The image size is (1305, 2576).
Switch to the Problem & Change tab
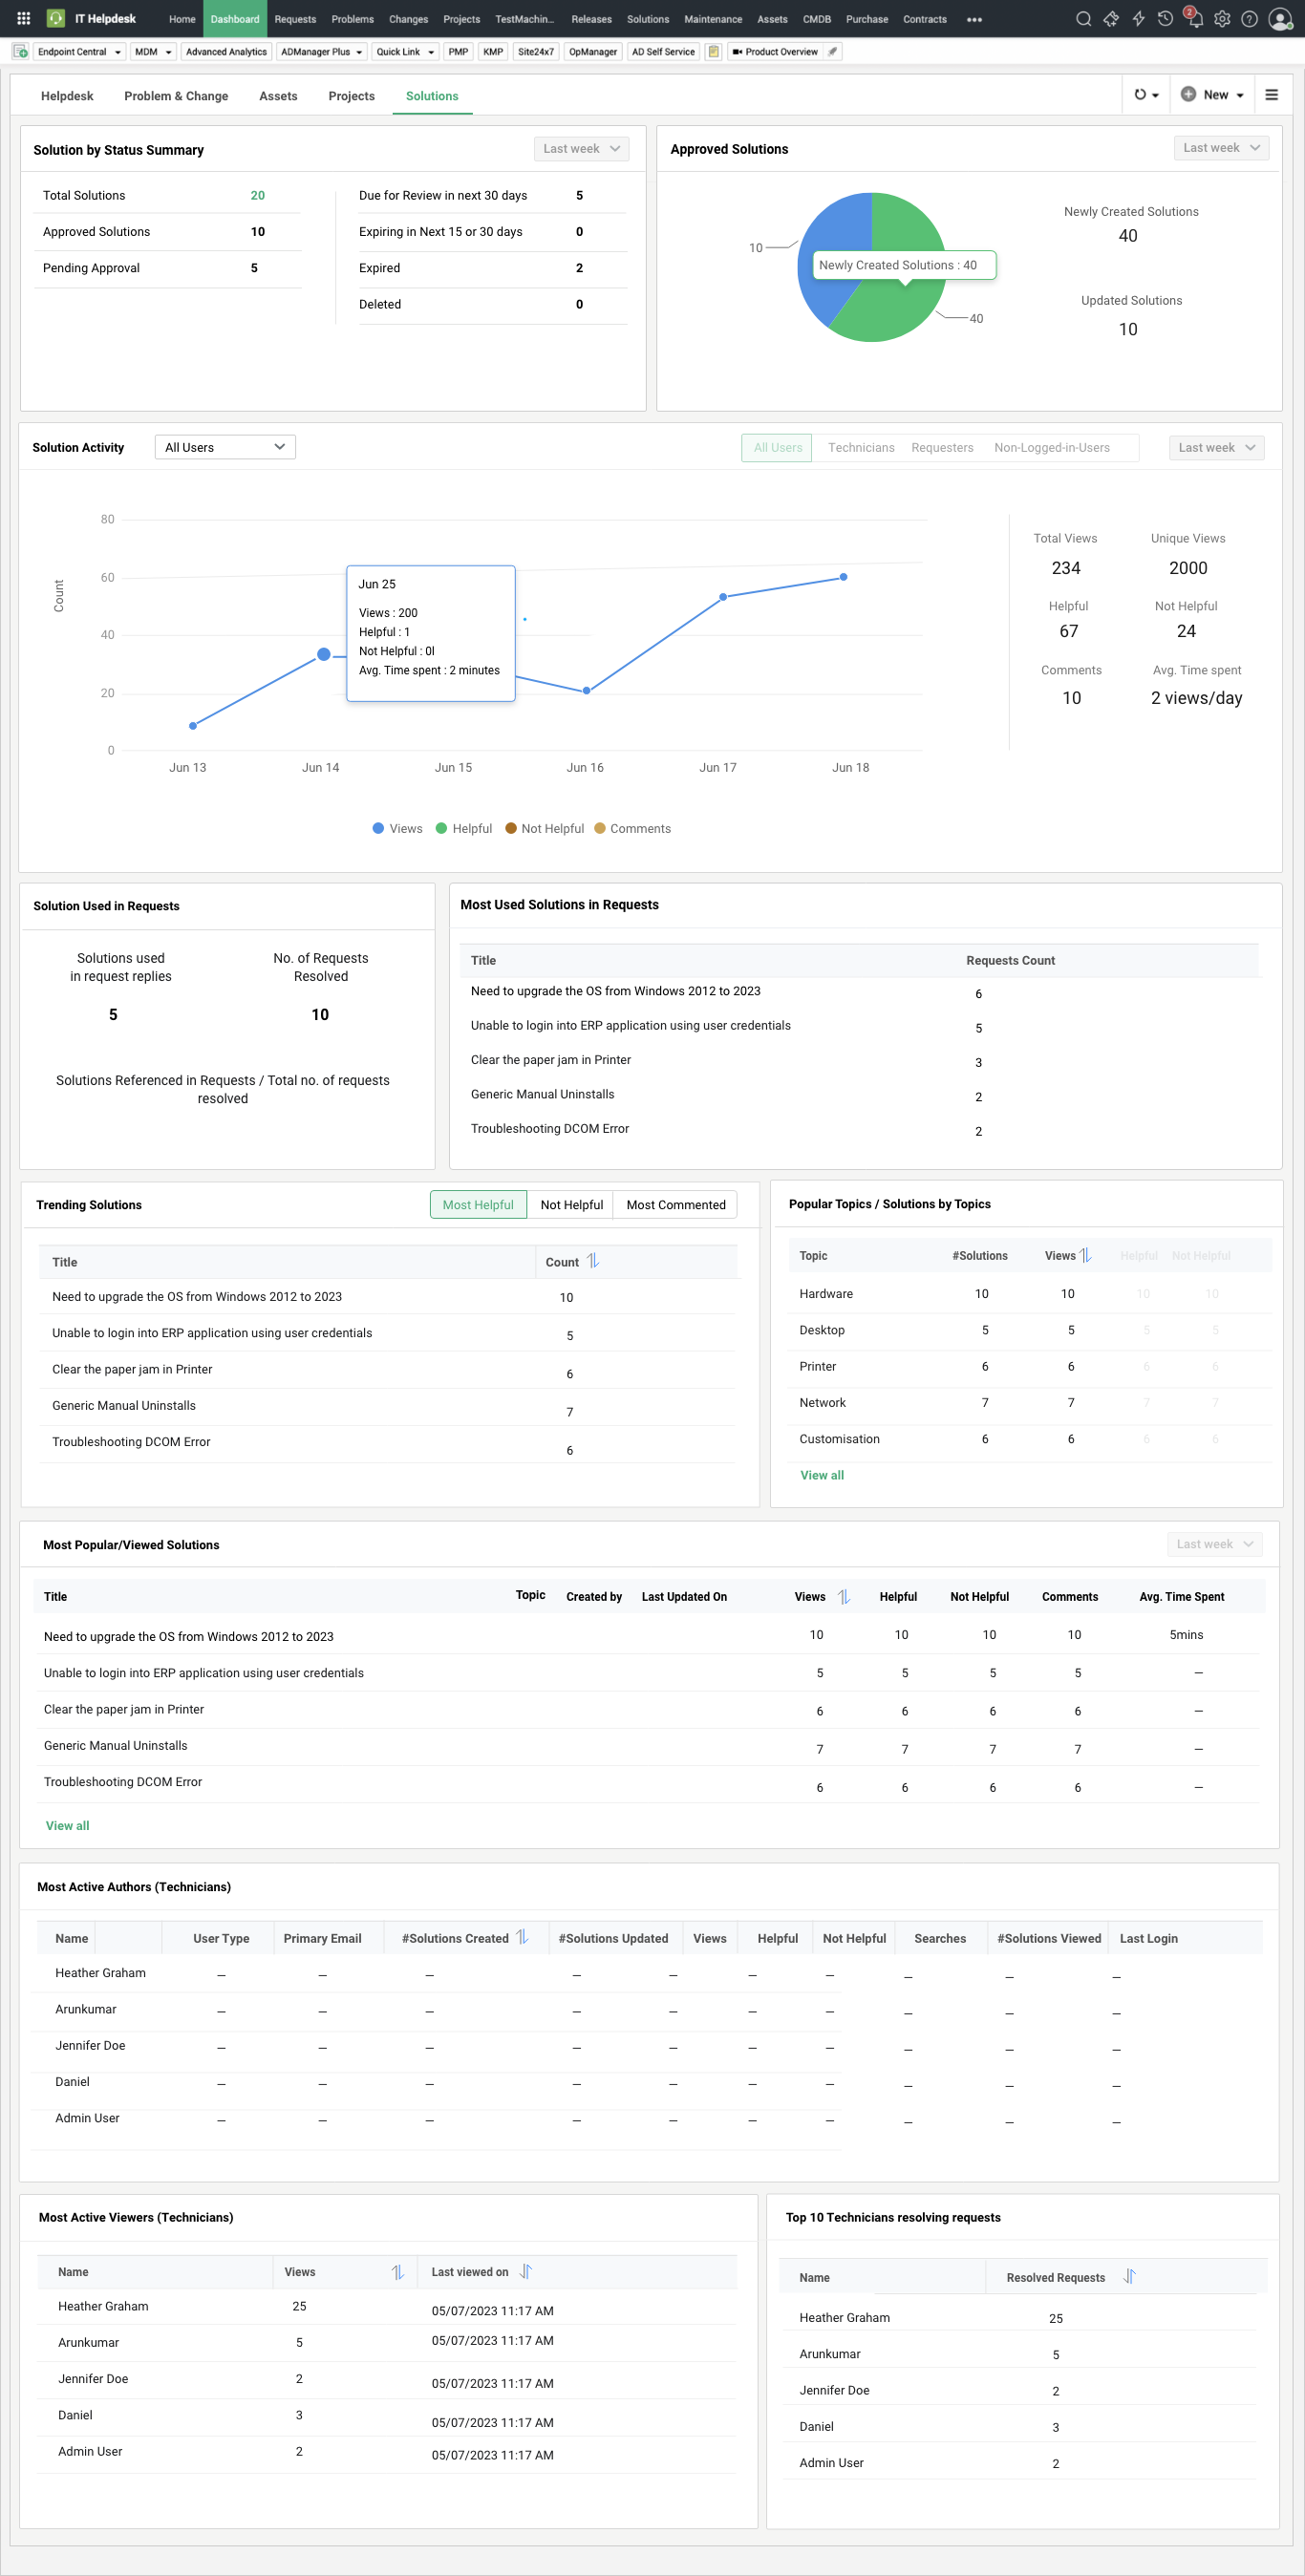[176, 96]
